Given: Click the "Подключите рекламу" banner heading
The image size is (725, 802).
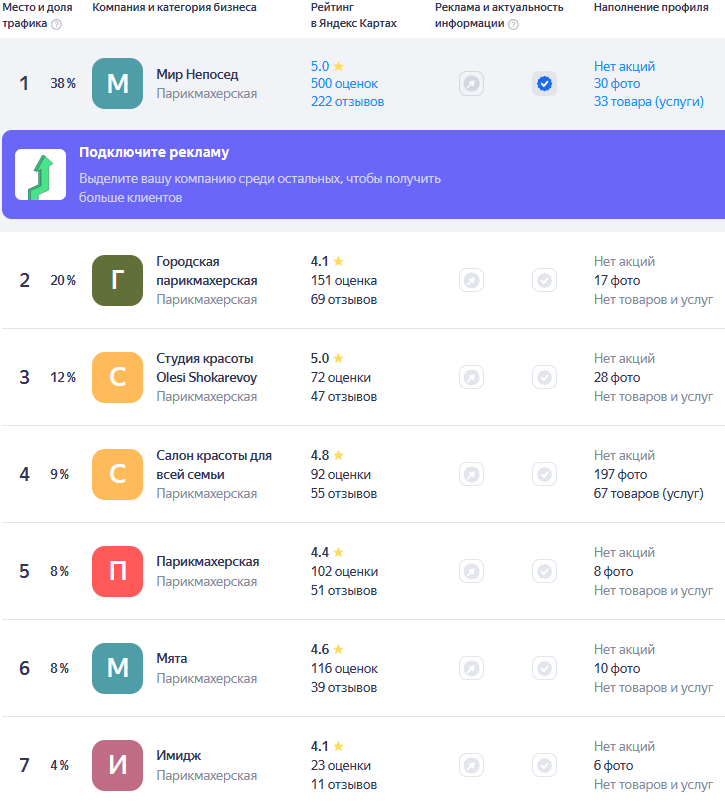Looking at the screenshot, I should [x=154, y=153].
